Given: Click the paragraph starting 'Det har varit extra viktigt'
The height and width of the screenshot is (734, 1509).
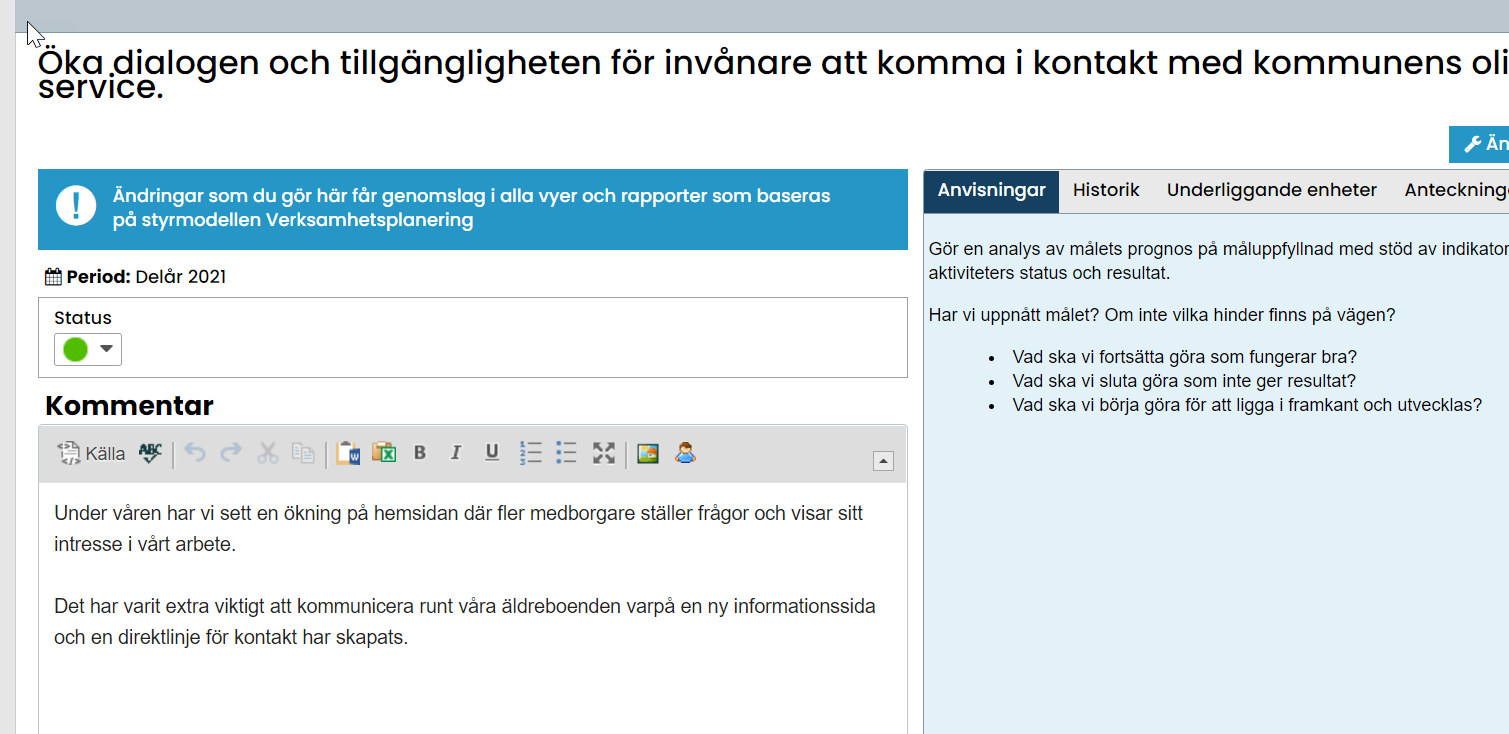Looking at the screenshot, I should (x=465, y=622).
